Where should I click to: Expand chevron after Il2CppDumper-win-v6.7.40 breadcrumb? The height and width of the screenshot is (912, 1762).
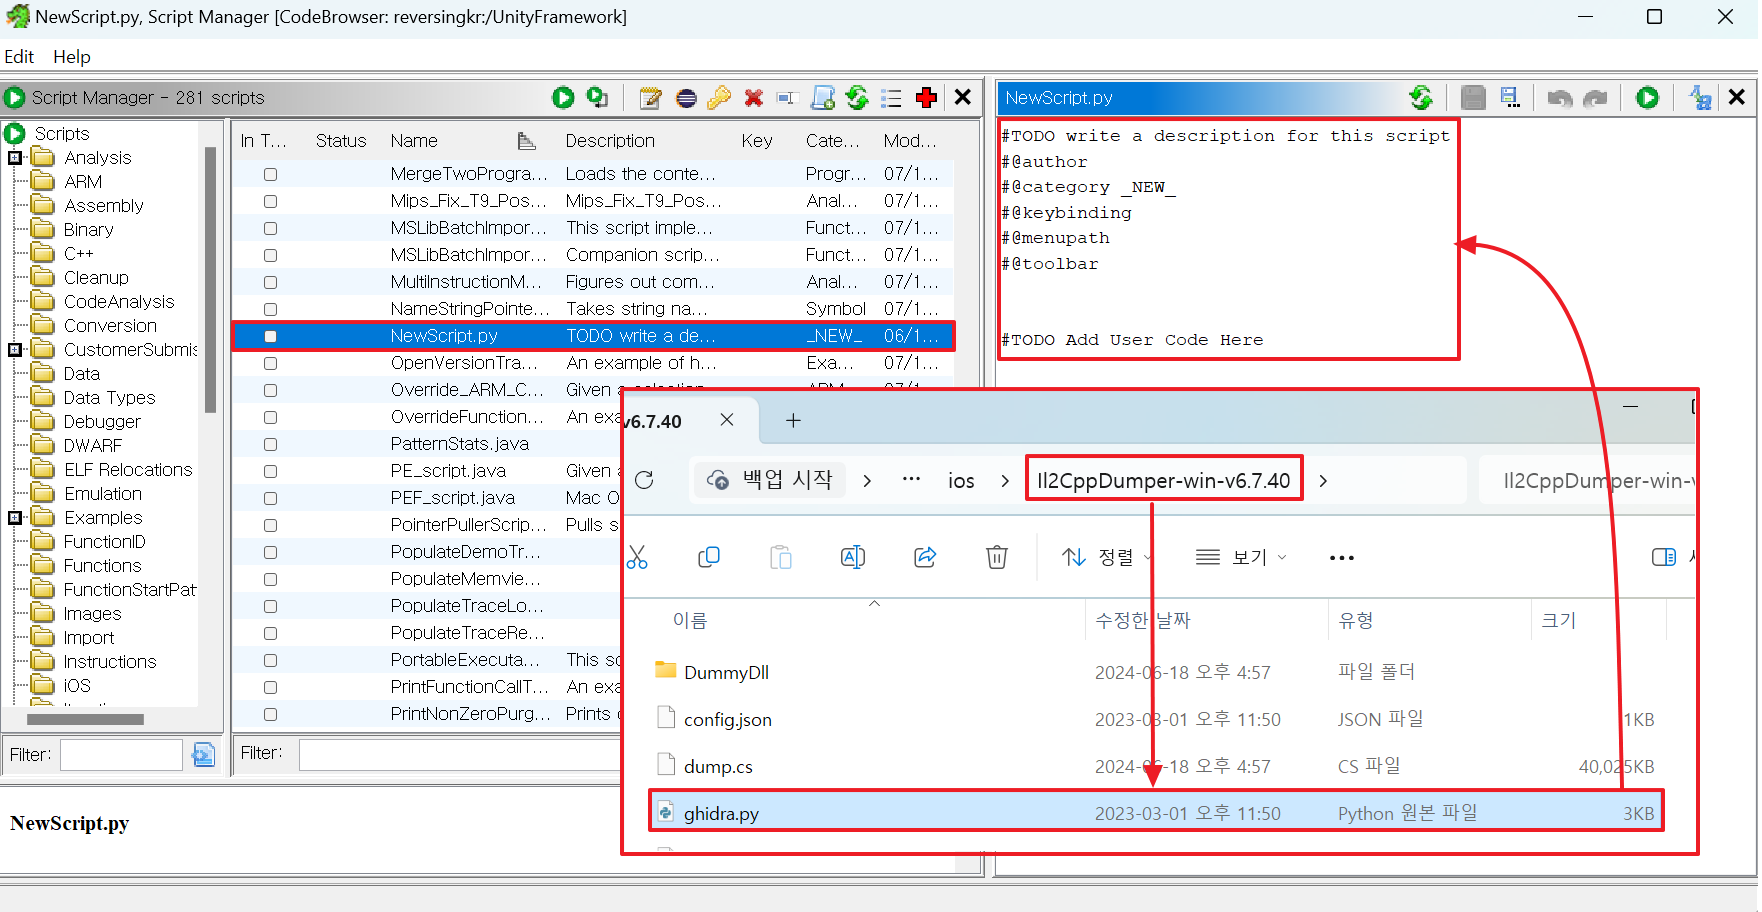(x=1323, y=481)
